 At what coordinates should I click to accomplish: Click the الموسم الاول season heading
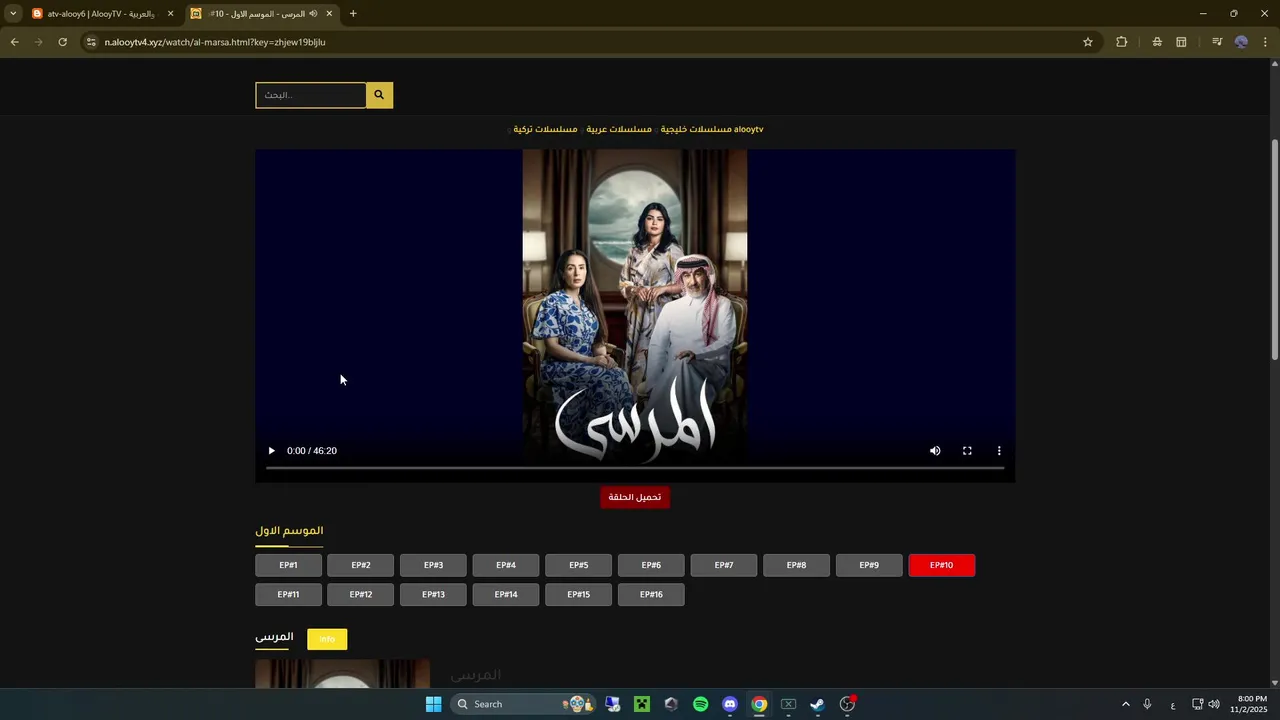pyautogui.click(x=289, y=531)
